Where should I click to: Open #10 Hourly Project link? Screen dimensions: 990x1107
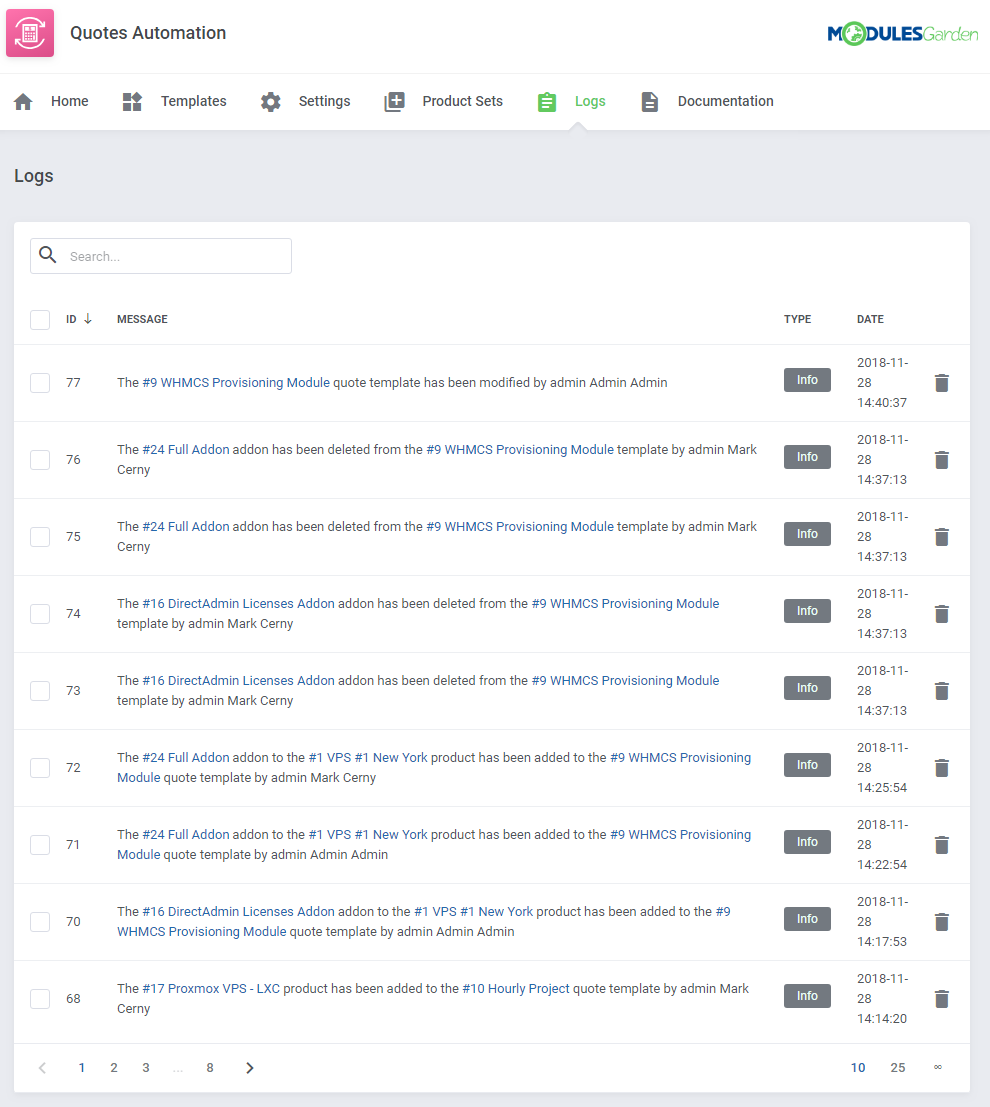[515, 988]
